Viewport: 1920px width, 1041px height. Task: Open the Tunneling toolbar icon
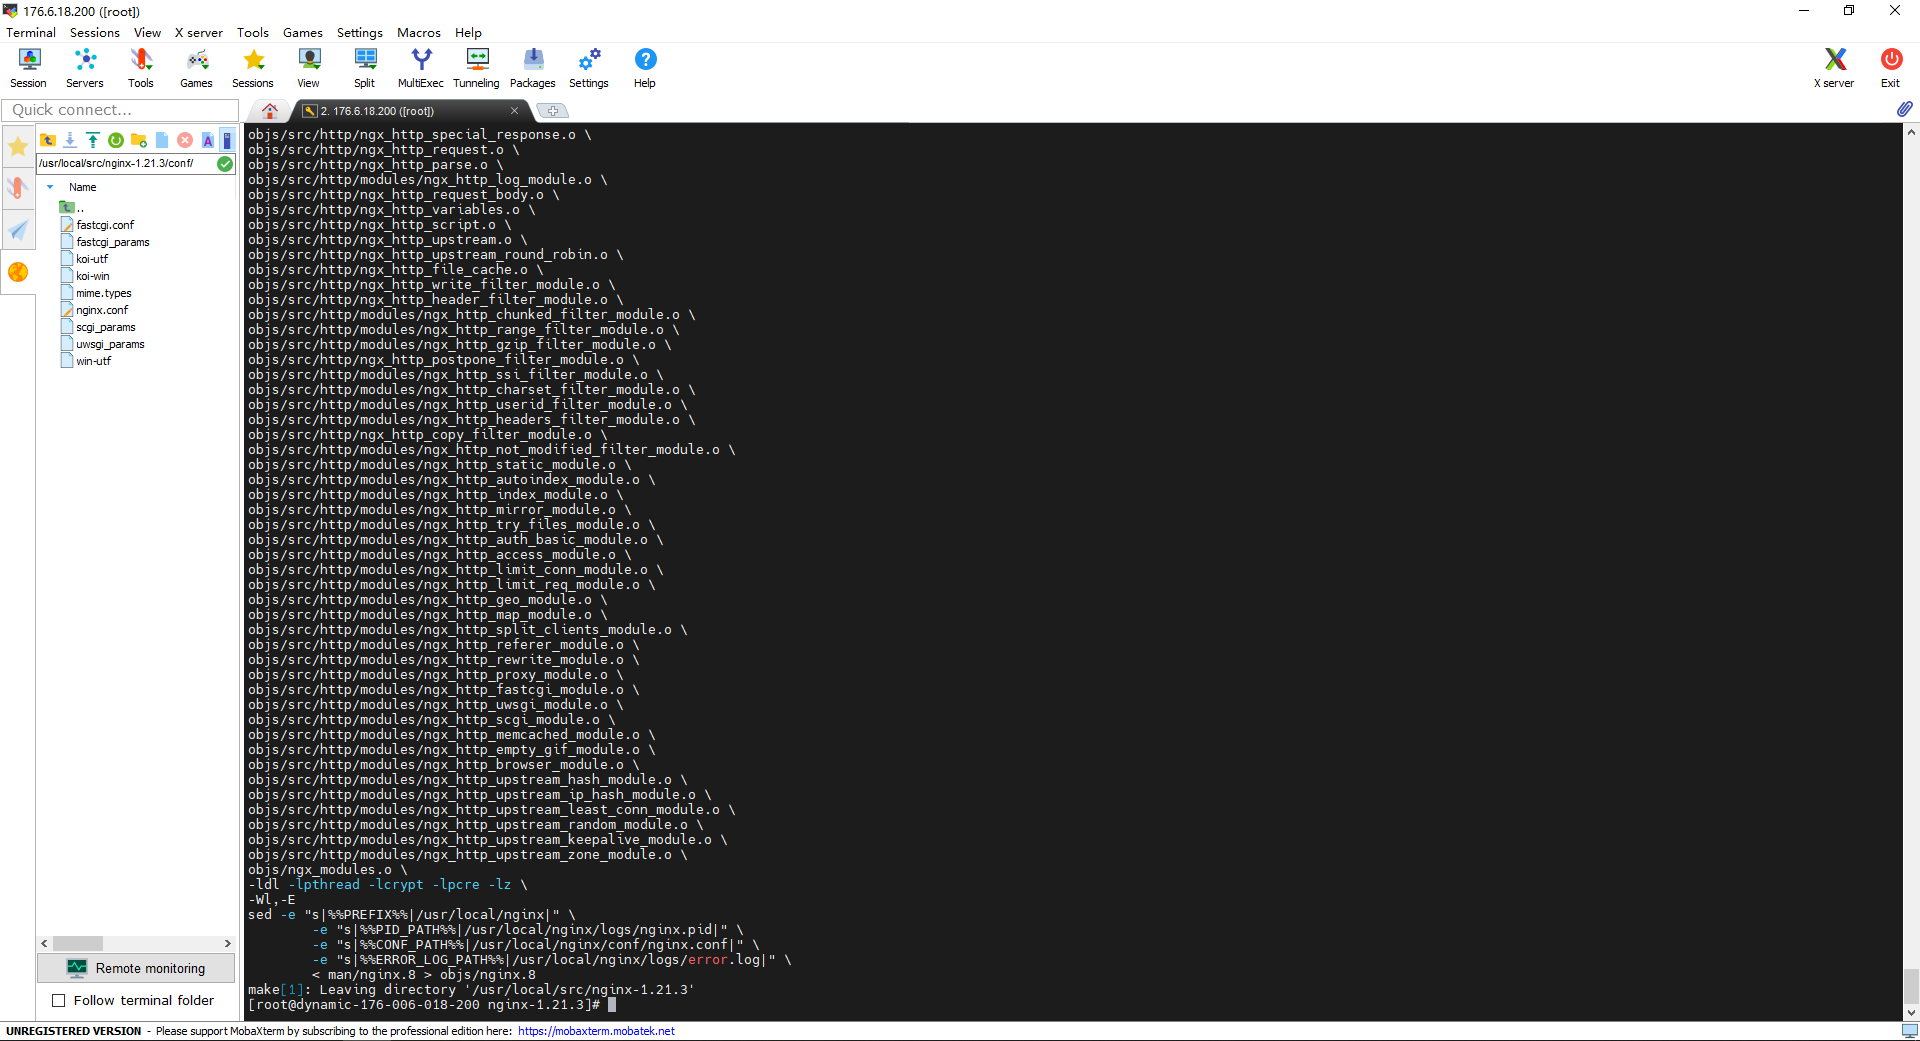click(476, 68)
